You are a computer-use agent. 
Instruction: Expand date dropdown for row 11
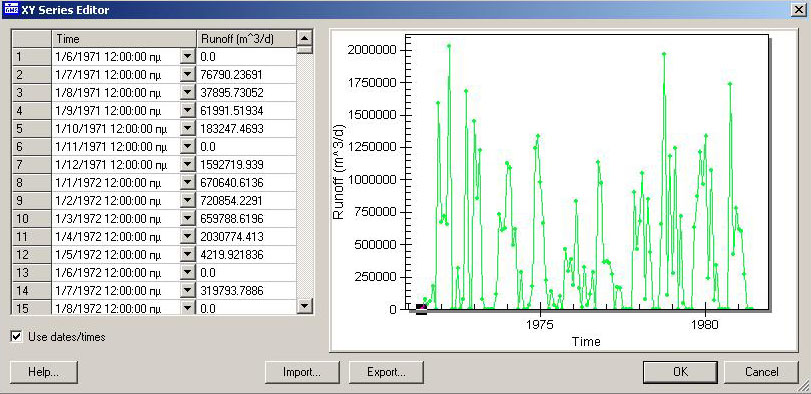[187, 237]
